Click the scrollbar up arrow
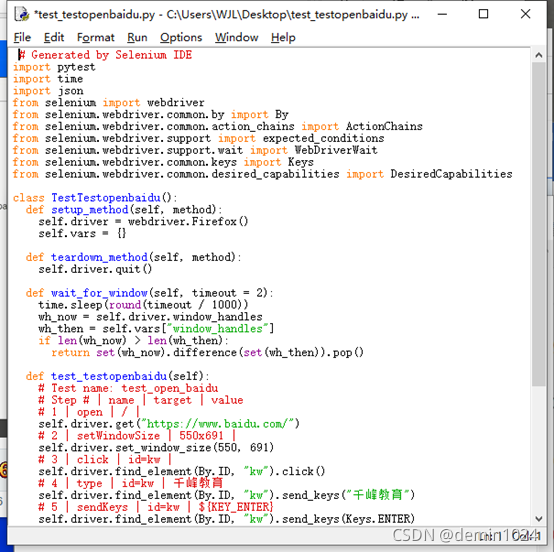 tap(538, 55)
